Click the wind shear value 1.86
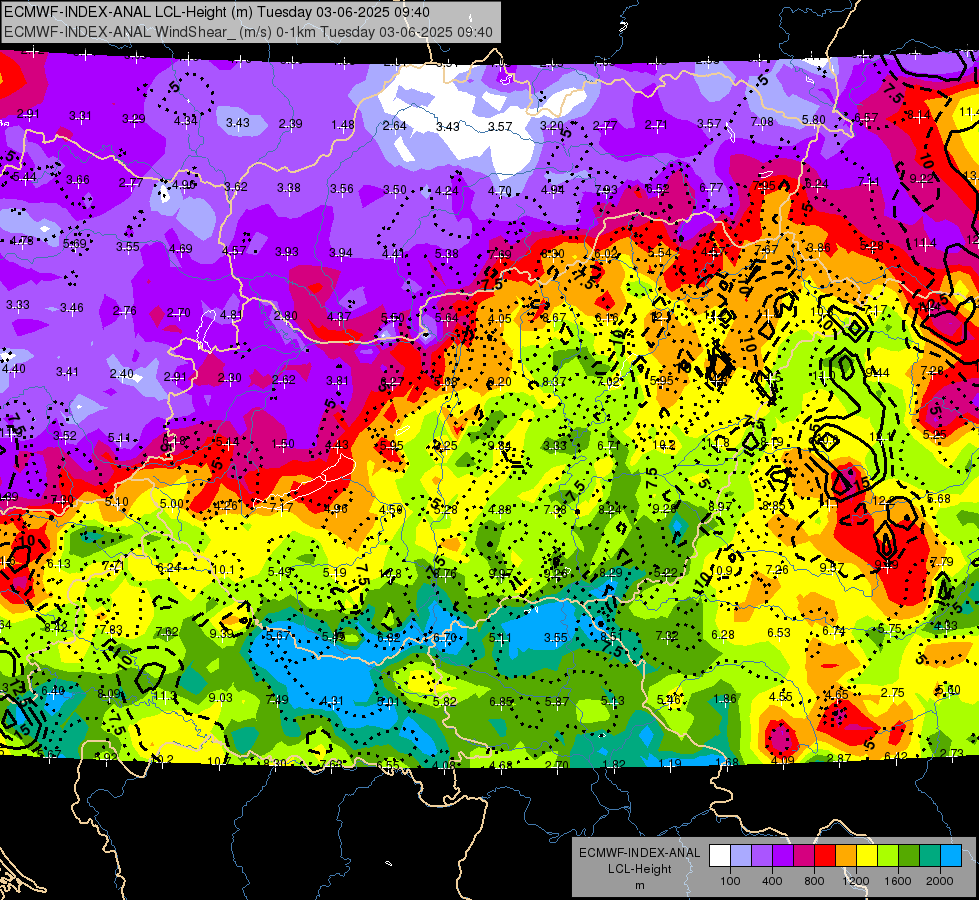 [x=725, y=699]
